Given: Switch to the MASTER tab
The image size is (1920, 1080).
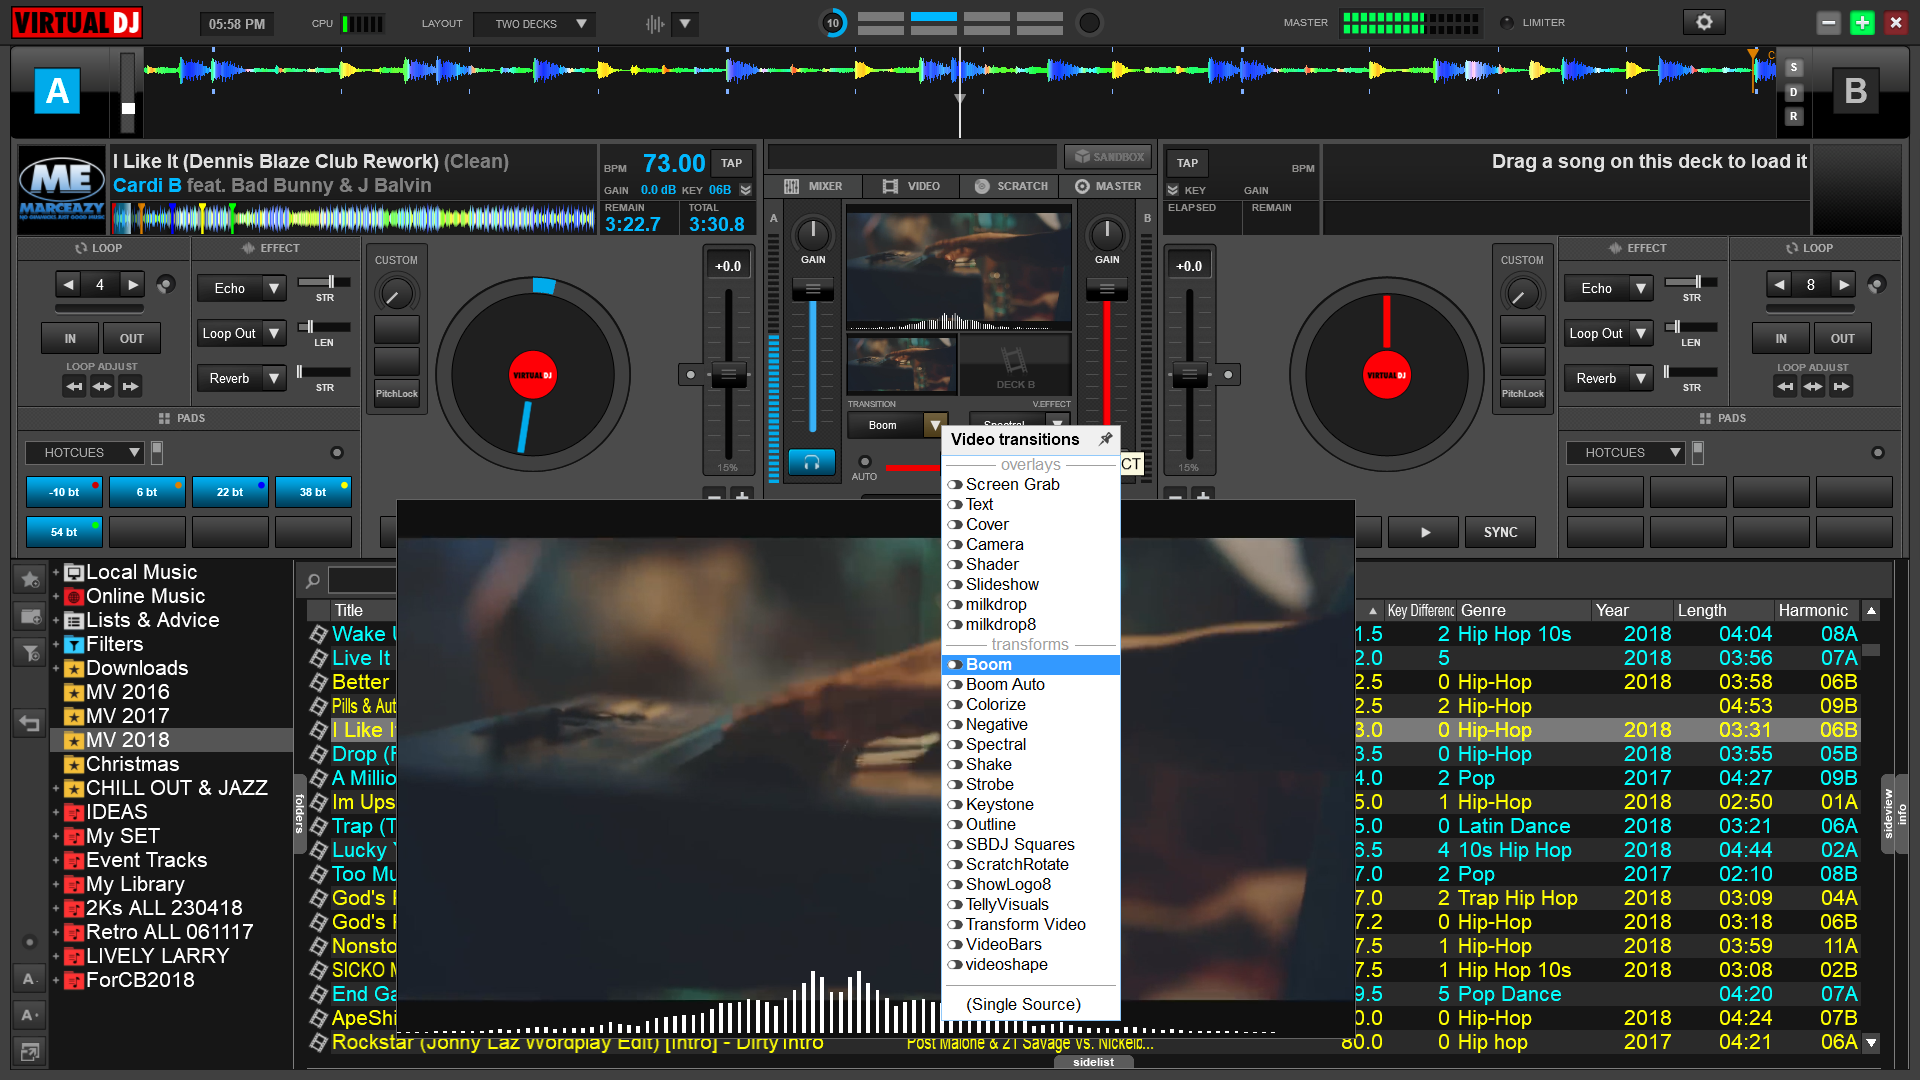Looking at the screenshot, I should 1108,186.
